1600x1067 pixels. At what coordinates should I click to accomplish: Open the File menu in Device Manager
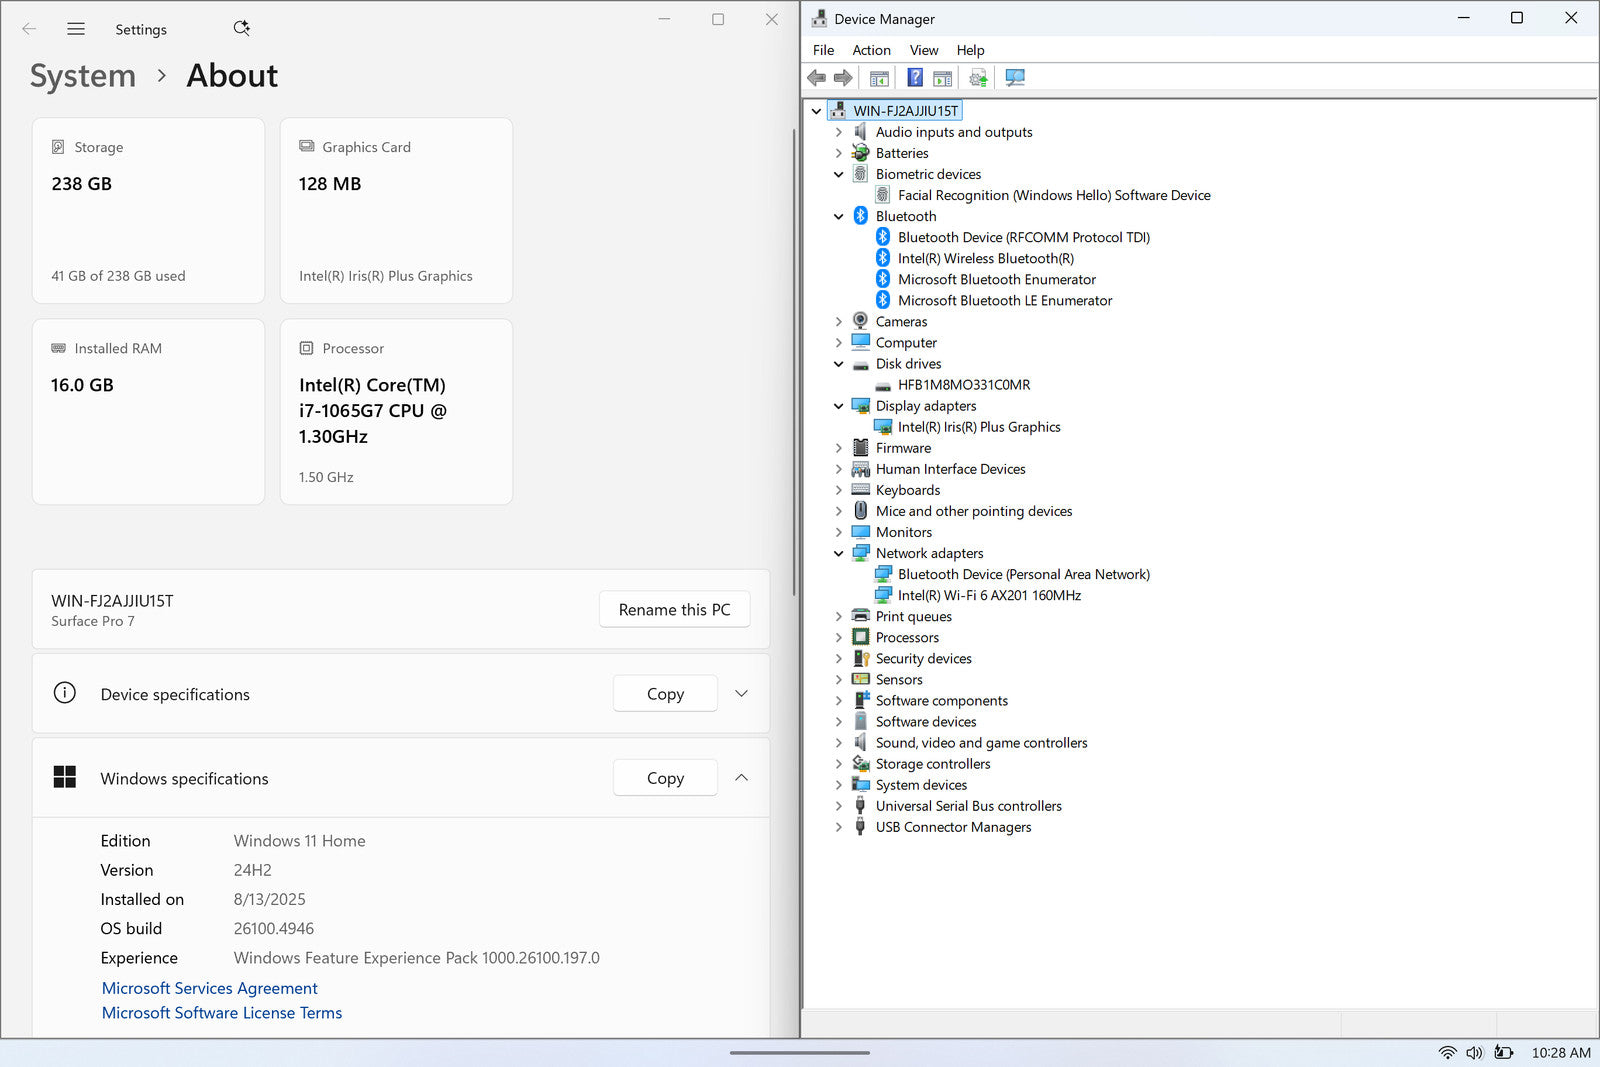coord(823,50)
